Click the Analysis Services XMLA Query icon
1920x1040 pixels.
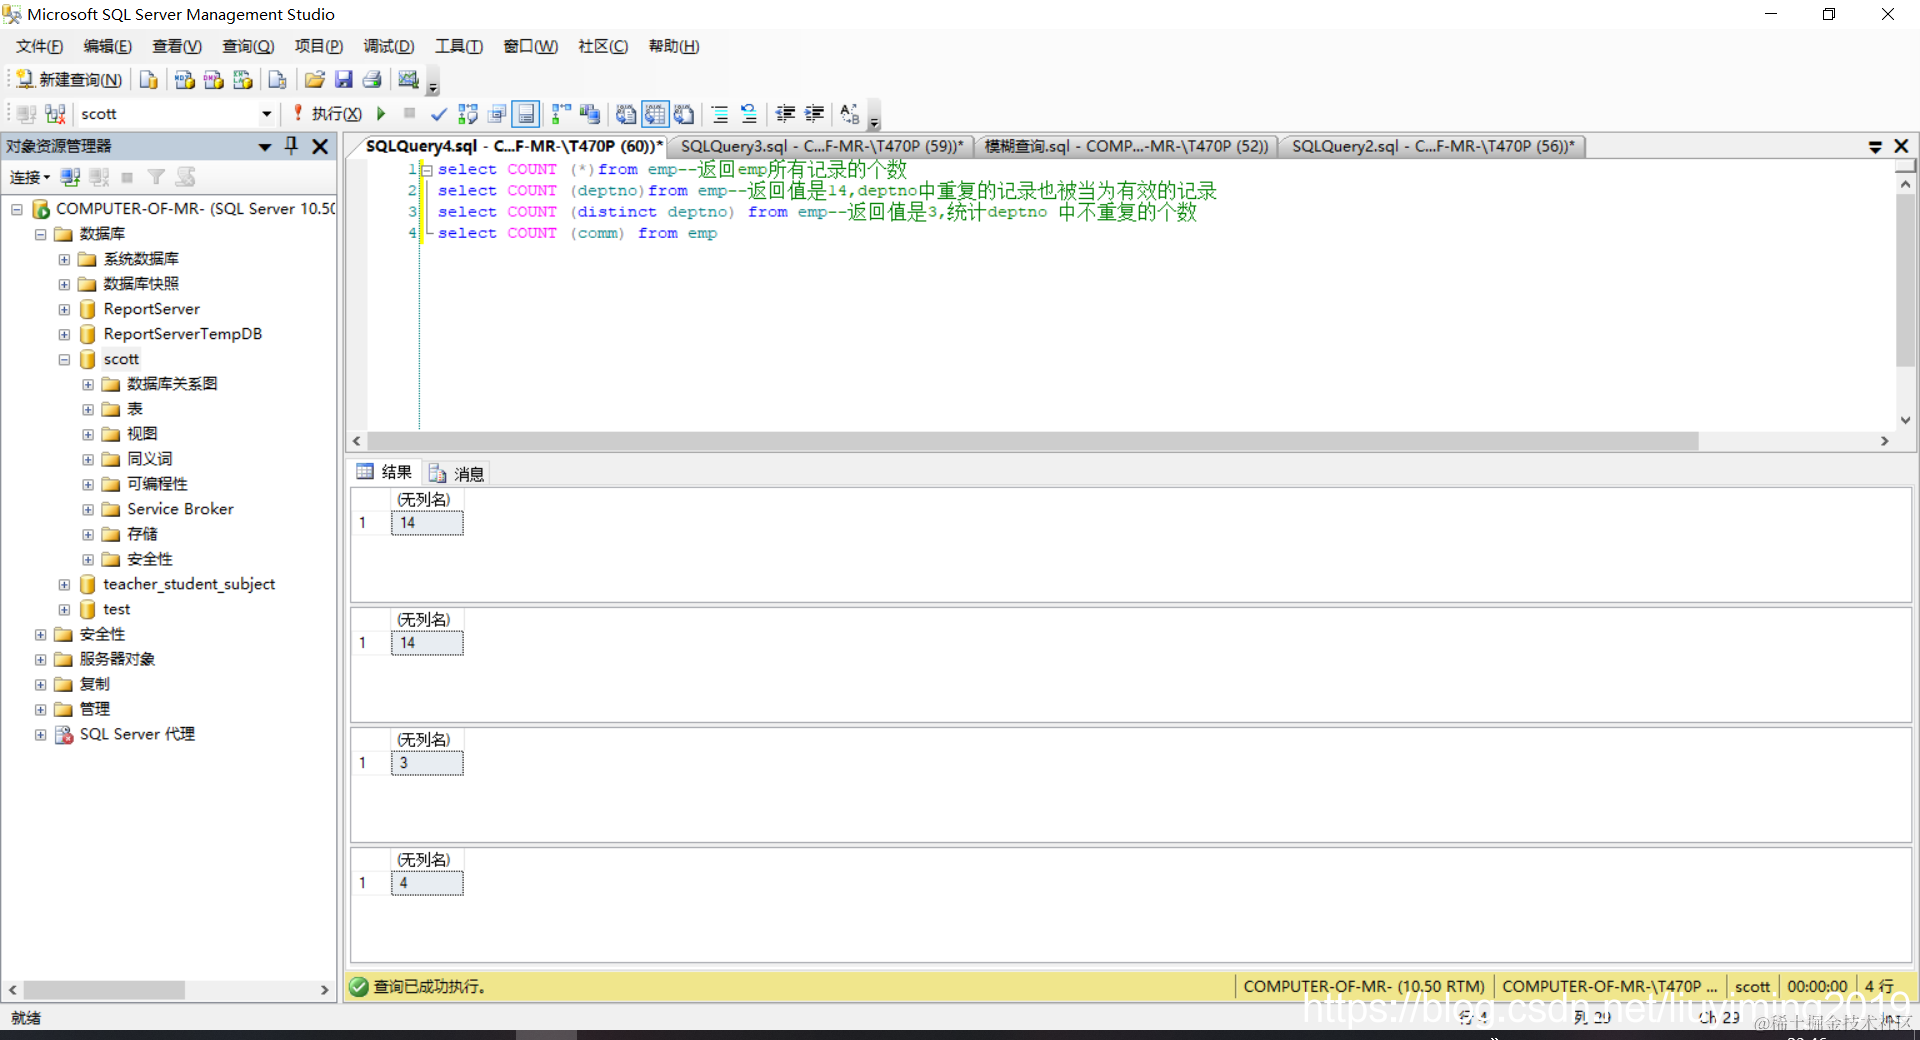[x=242, y=79]
